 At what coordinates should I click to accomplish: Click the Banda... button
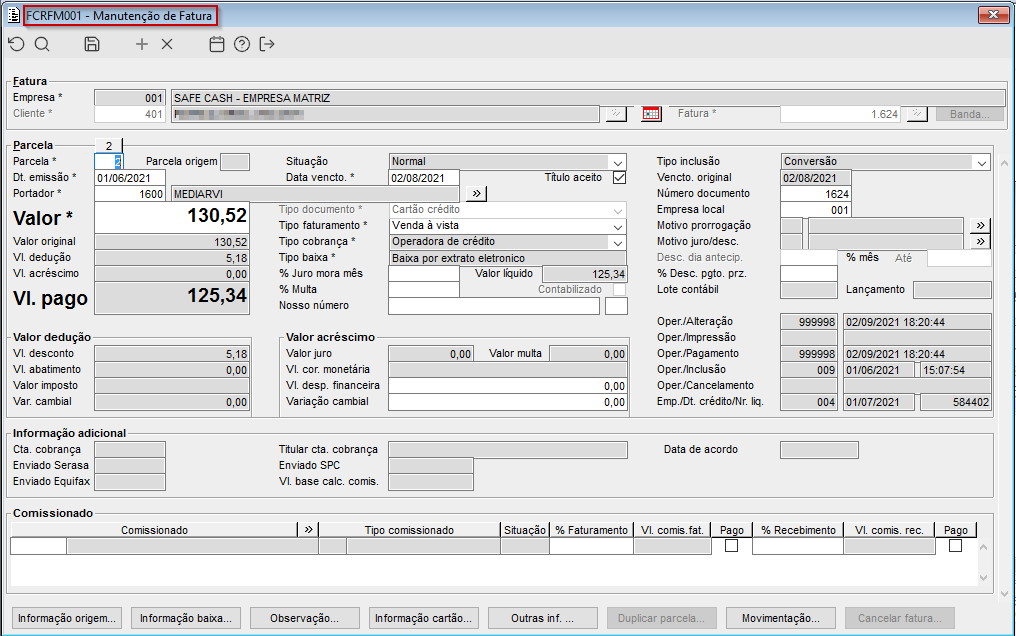[969, 114]
